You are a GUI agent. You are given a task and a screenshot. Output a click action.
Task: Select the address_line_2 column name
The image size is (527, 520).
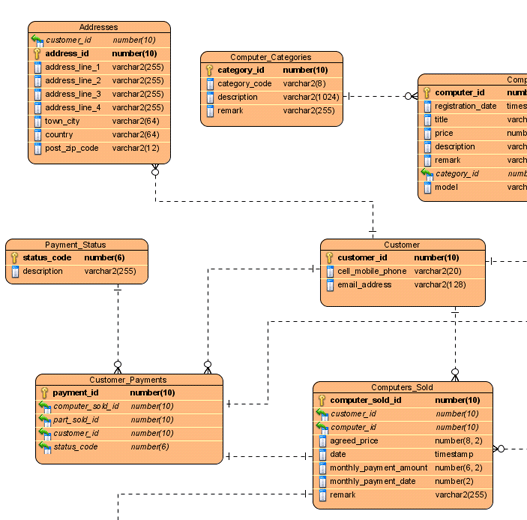tap(73, 81)
